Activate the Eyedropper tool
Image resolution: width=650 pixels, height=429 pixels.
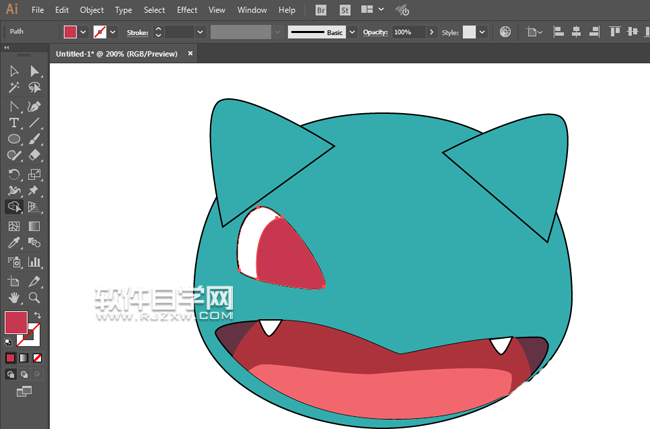point(14,243)
